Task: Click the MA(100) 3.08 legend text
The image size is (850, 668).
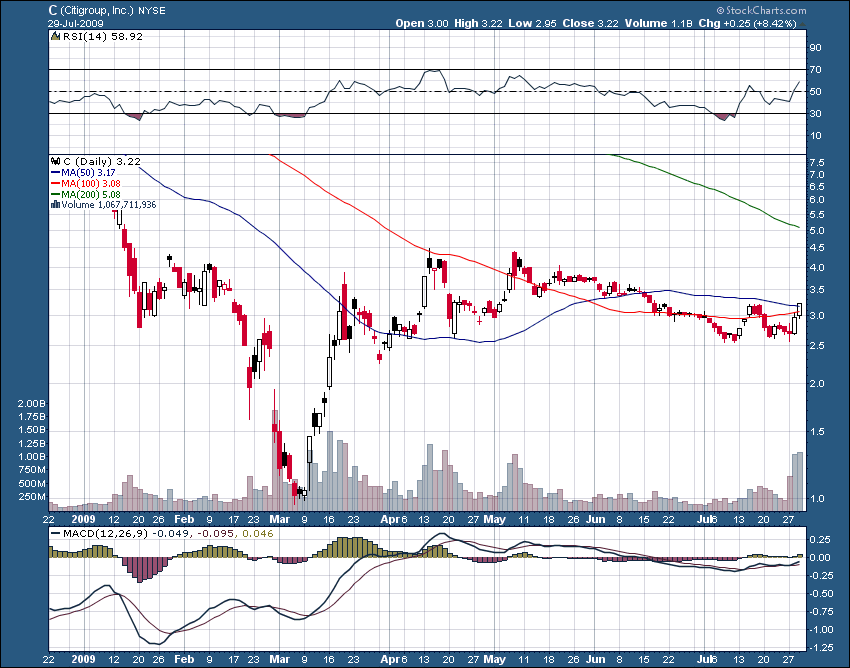Action: (91, 184)
